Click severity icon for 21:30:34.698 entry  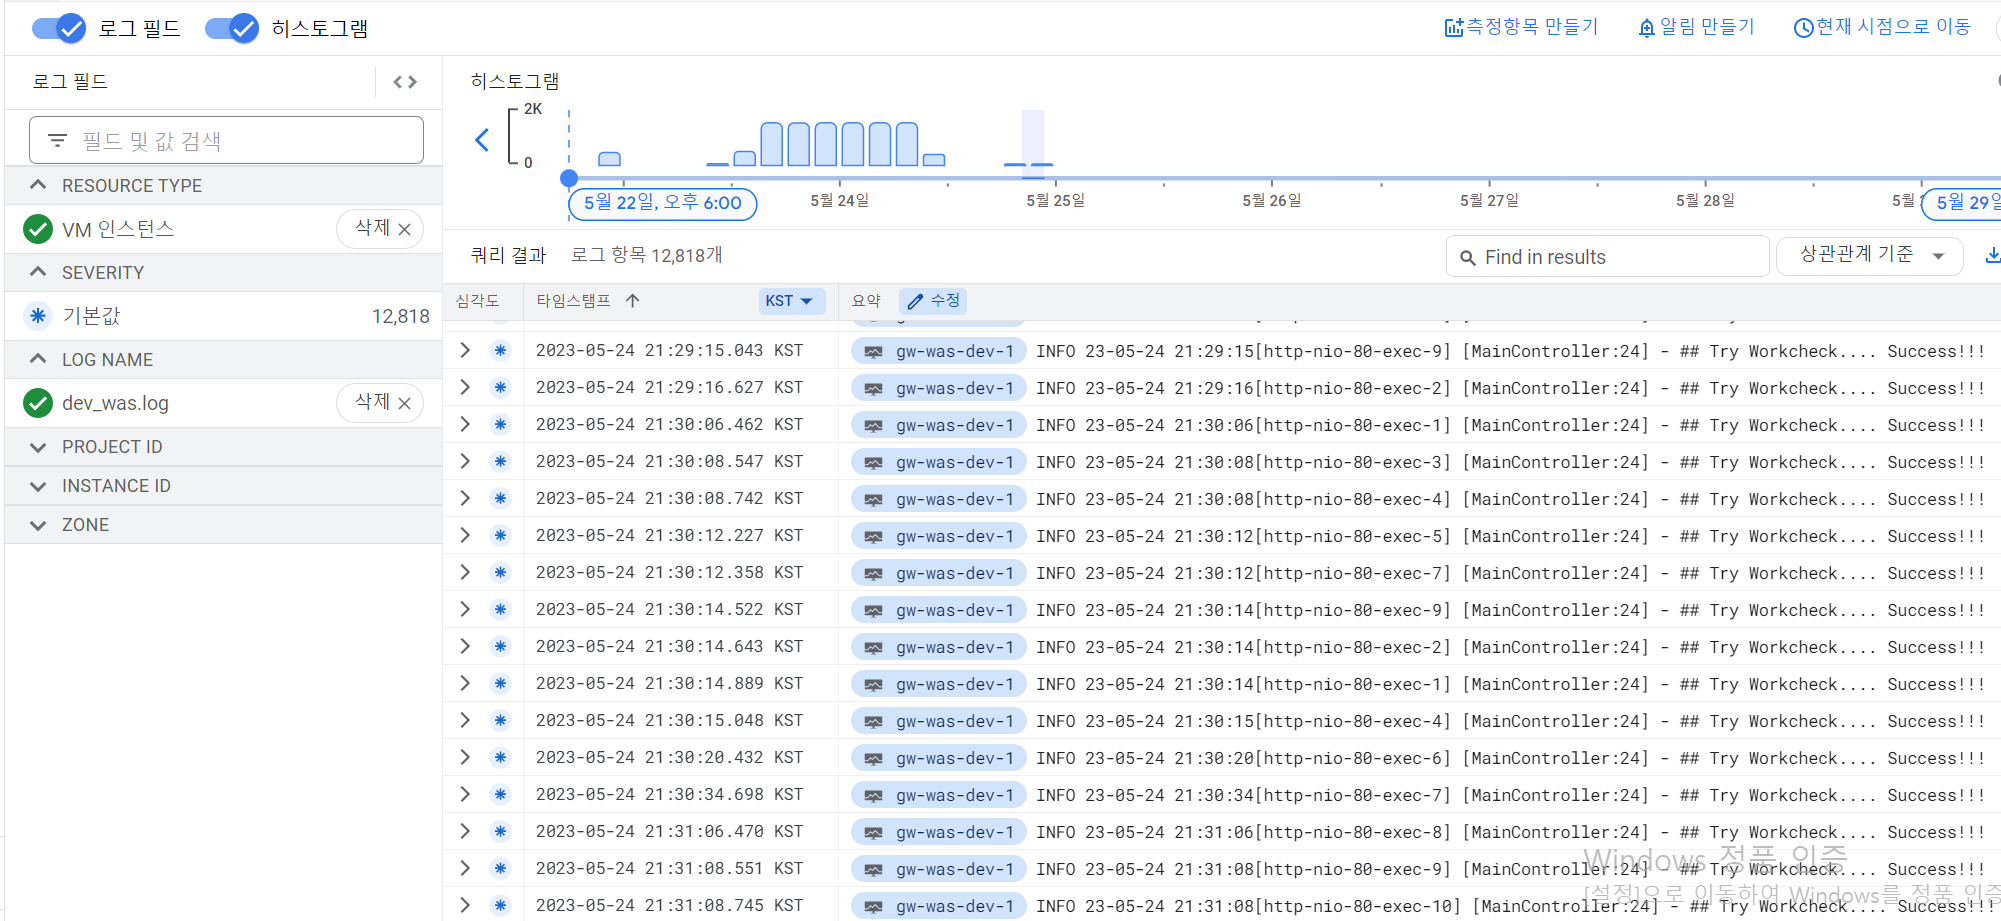[x=501, y=794]
